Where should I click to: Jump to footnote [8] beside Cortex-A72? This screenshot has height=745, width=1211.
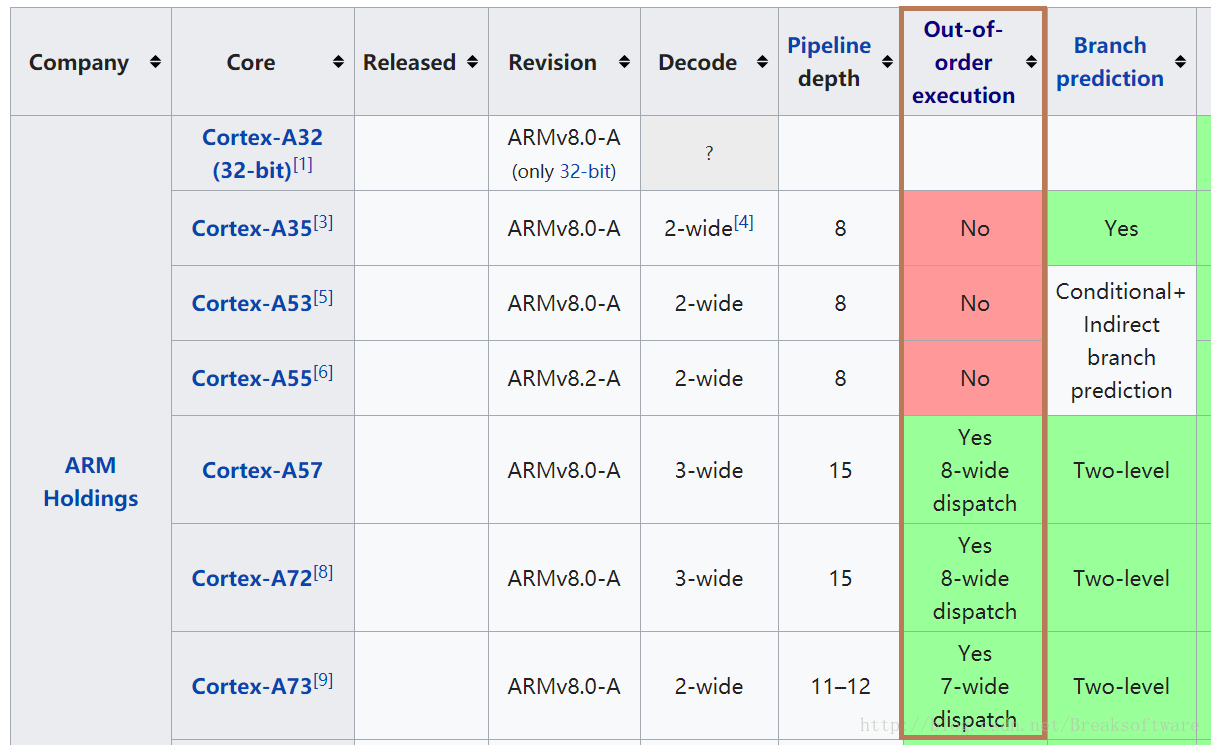[323, 572]
